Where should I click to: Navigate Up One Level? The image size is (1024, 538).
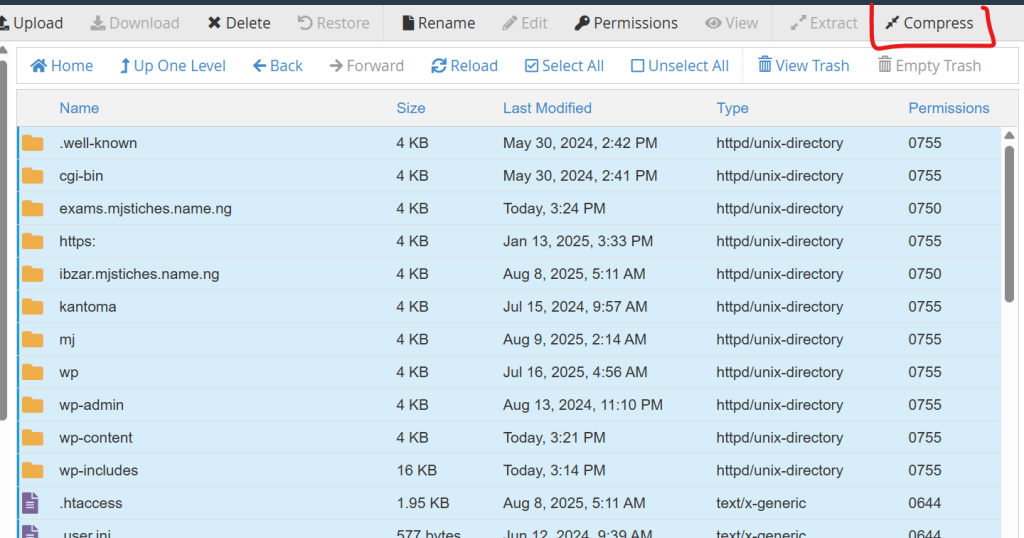click(172, 66)
